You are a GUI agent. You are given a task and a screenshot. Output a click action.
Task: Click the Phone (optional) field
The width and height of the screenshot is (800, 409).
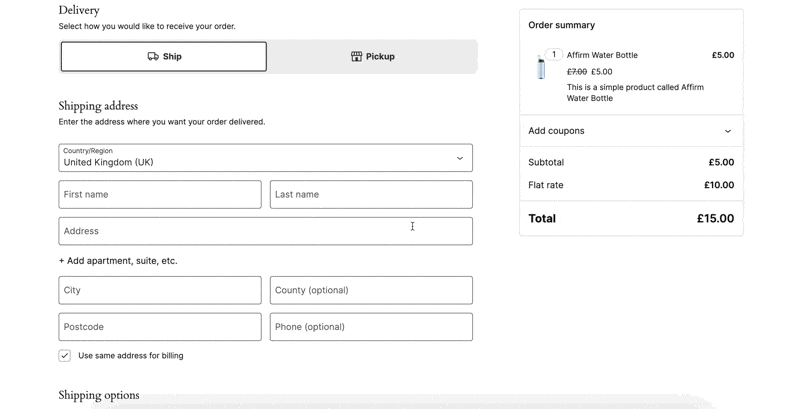click(371, 327)
